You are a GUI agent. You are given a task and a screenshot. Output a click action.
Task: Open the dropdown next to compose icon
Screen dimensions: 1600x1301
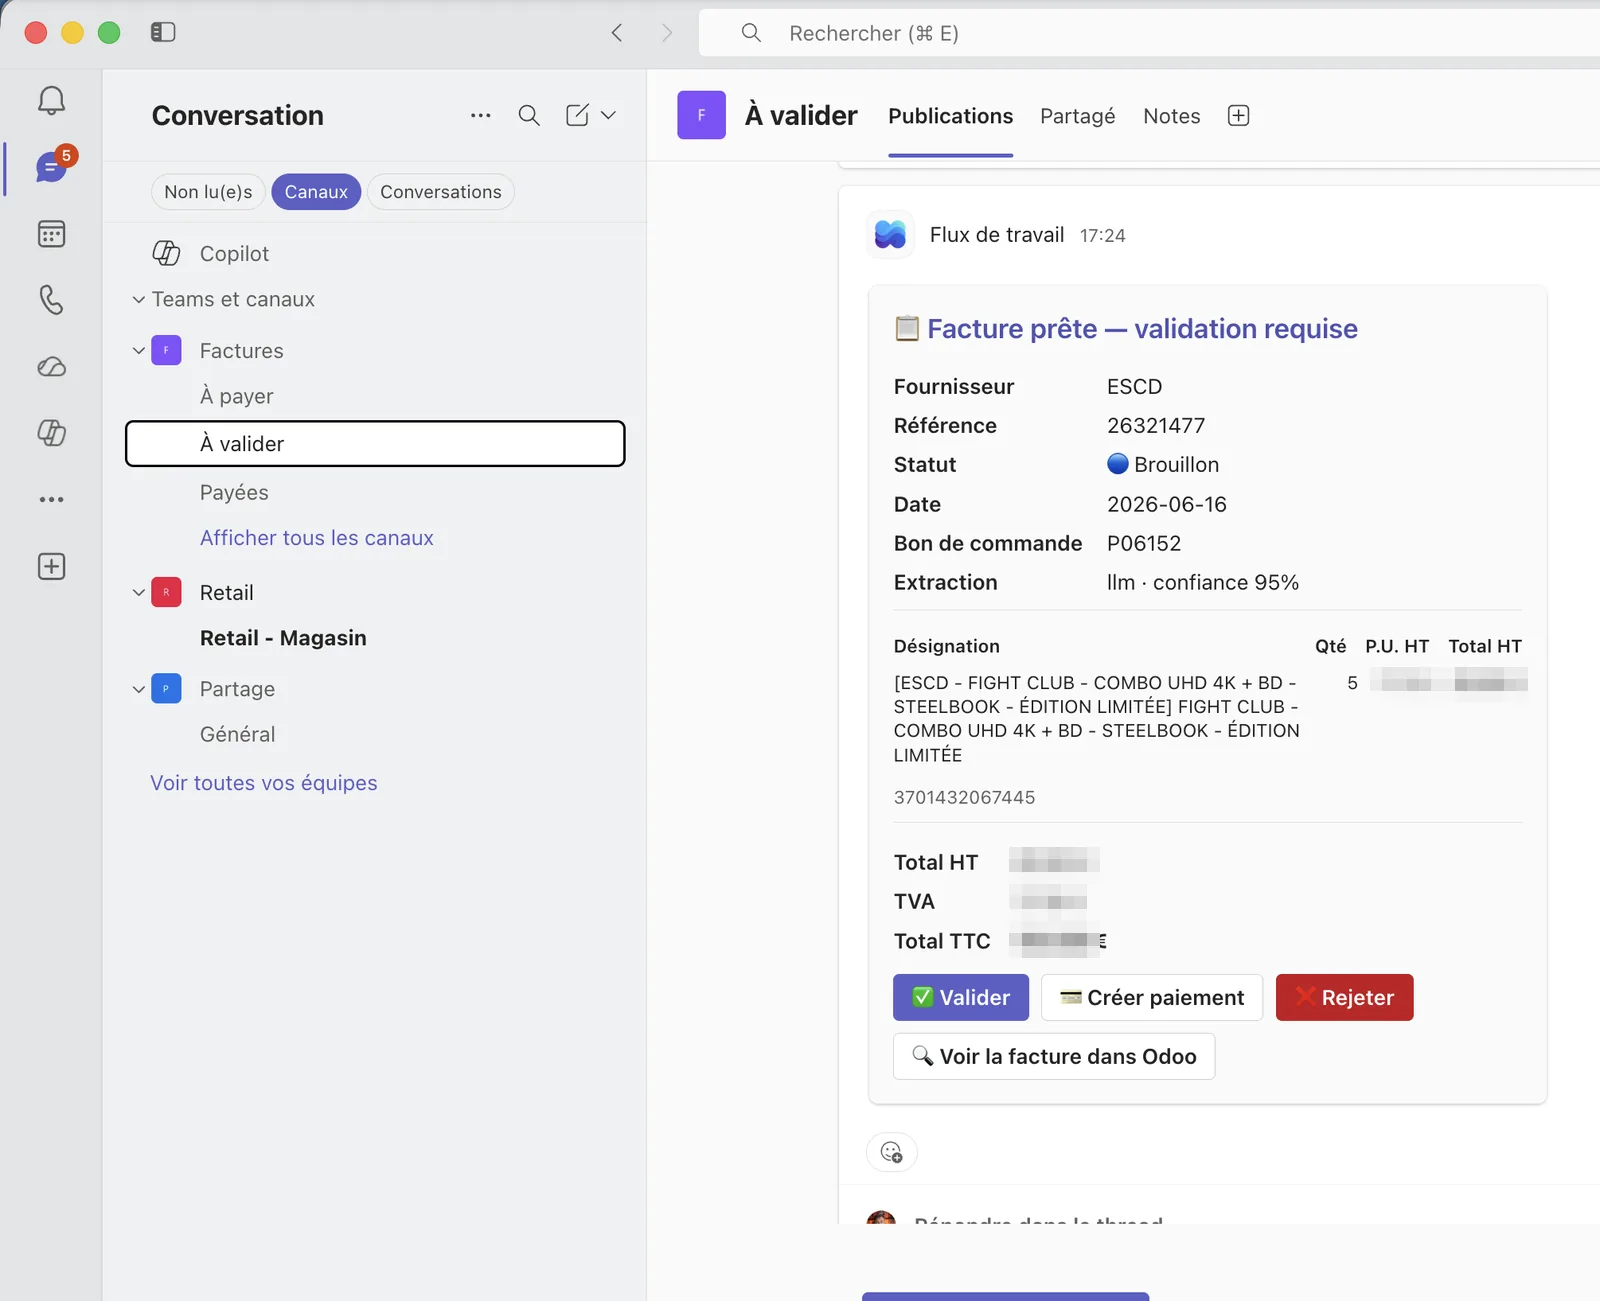[x=608, y=115]
